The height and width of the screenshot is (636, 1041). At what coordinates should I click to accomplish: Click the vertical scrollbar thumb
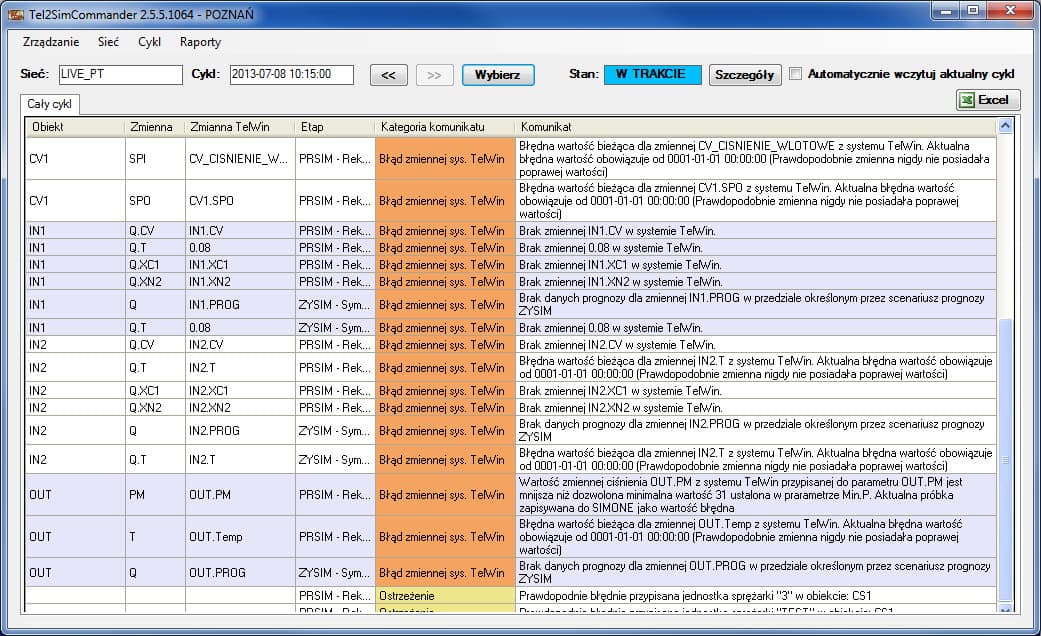(1005, 458)
